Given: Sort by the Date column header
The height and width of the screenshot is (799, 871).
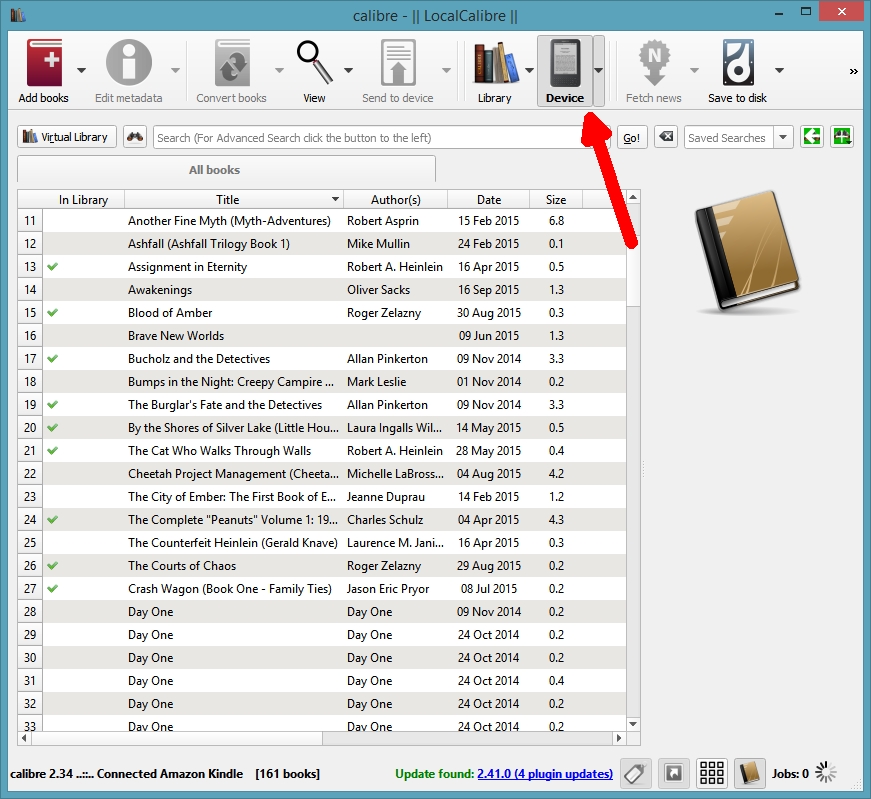Looking at the screenshot, I should (x=489, y=199).
